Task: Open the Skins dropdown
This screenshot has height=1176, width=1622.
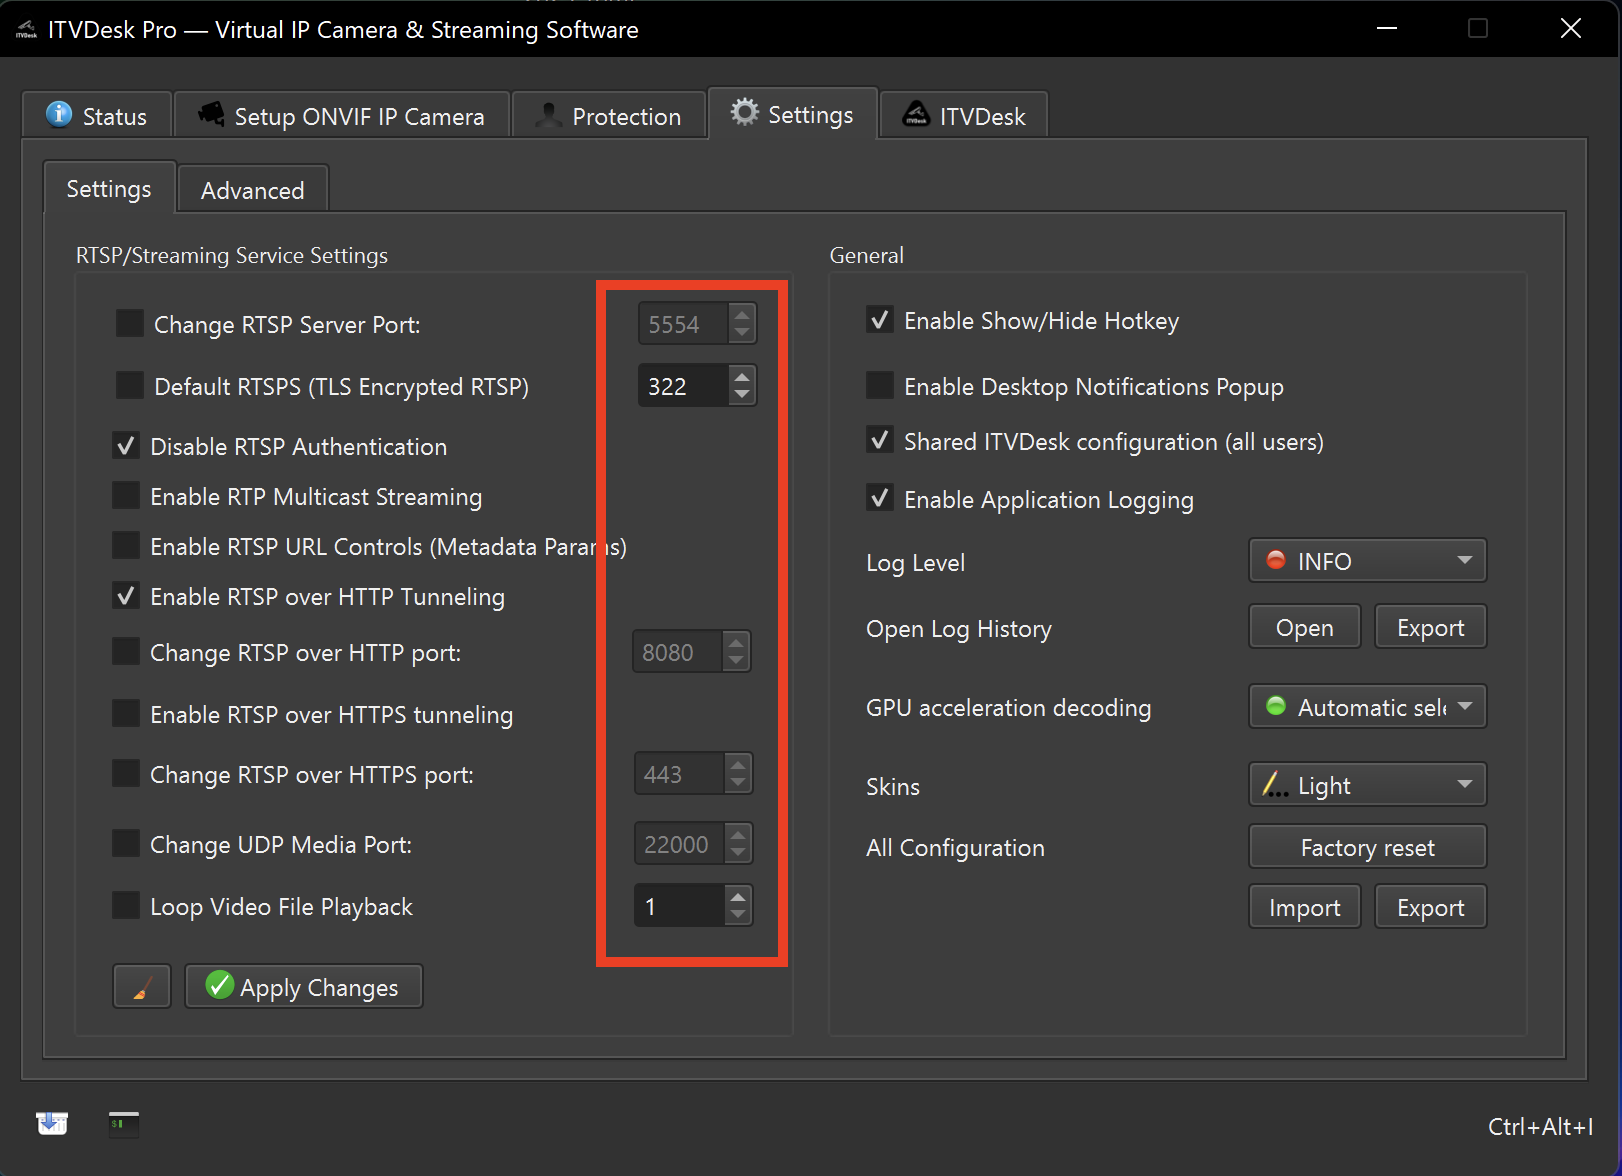Action: (x=1367, y=785)
